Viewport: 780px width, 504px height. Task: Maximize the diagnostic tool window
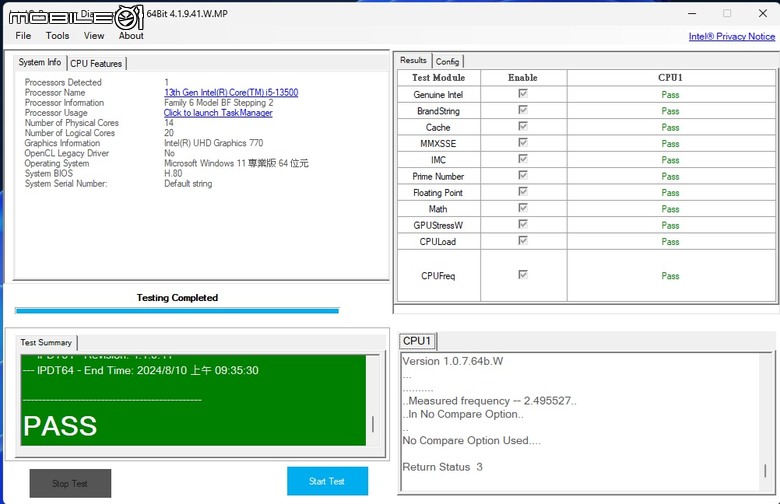click(727, 13)
